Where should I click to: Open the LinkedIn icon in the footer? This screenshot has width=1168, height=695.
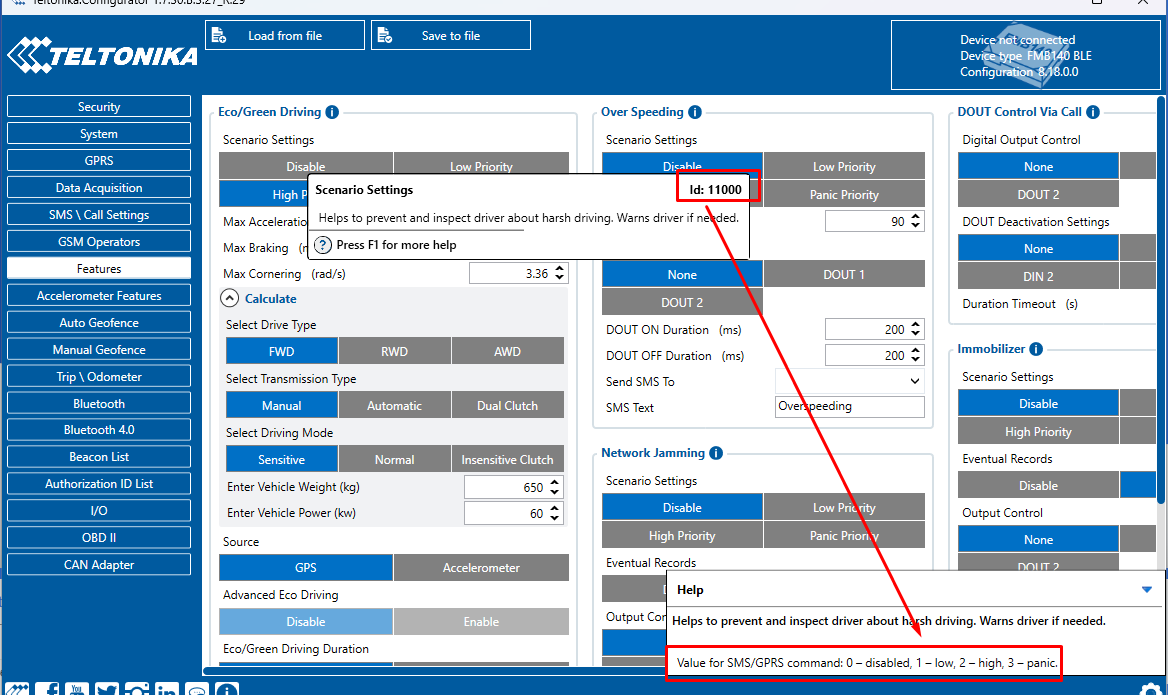pyautogui.click(x=167, y=689)
